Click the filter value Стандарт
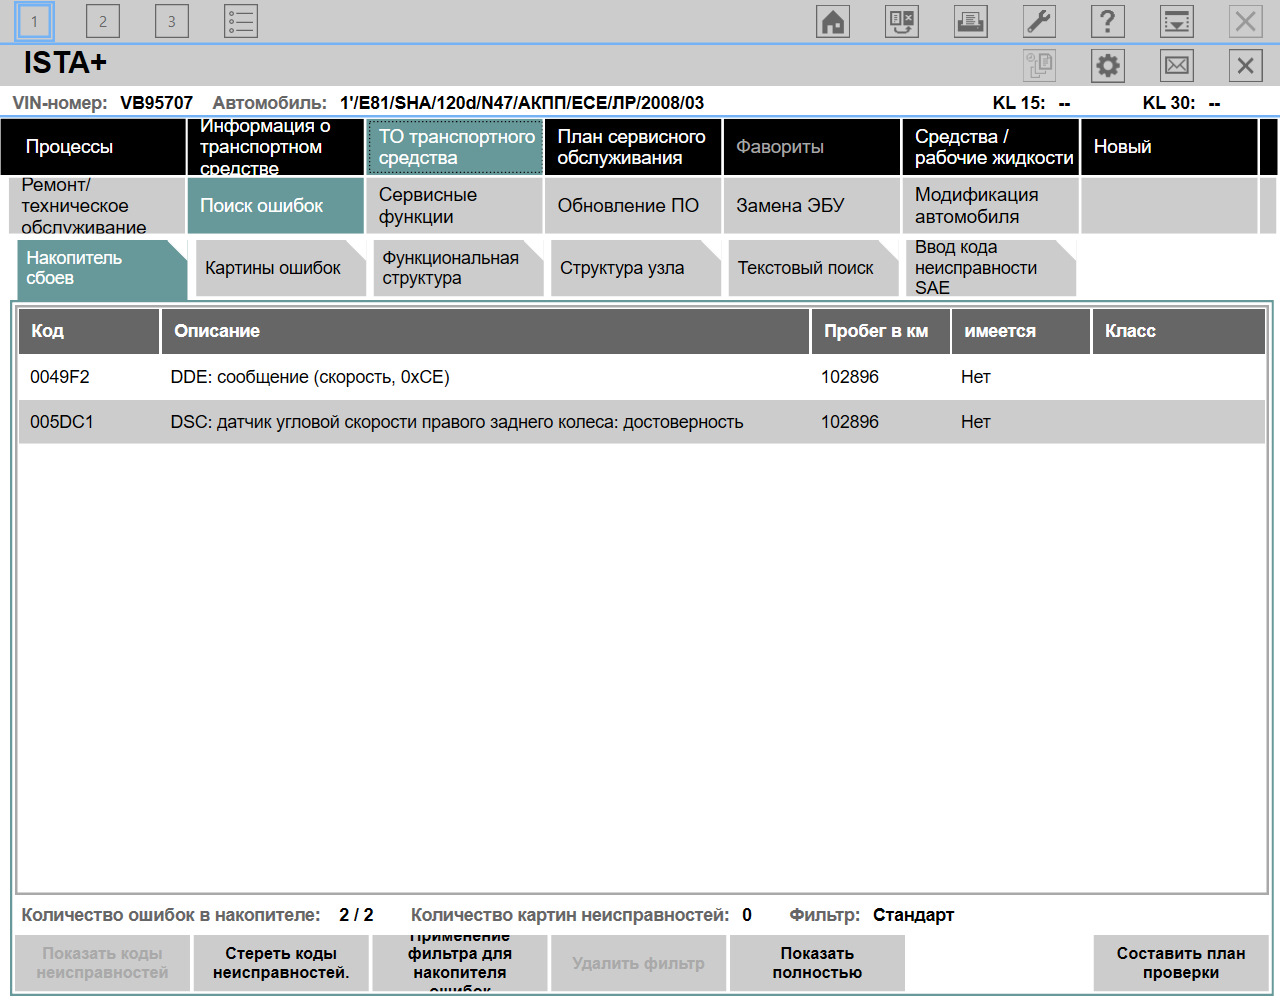Image resolution: width=1280 pixels, height=1000 pixels. coord(913,915)
